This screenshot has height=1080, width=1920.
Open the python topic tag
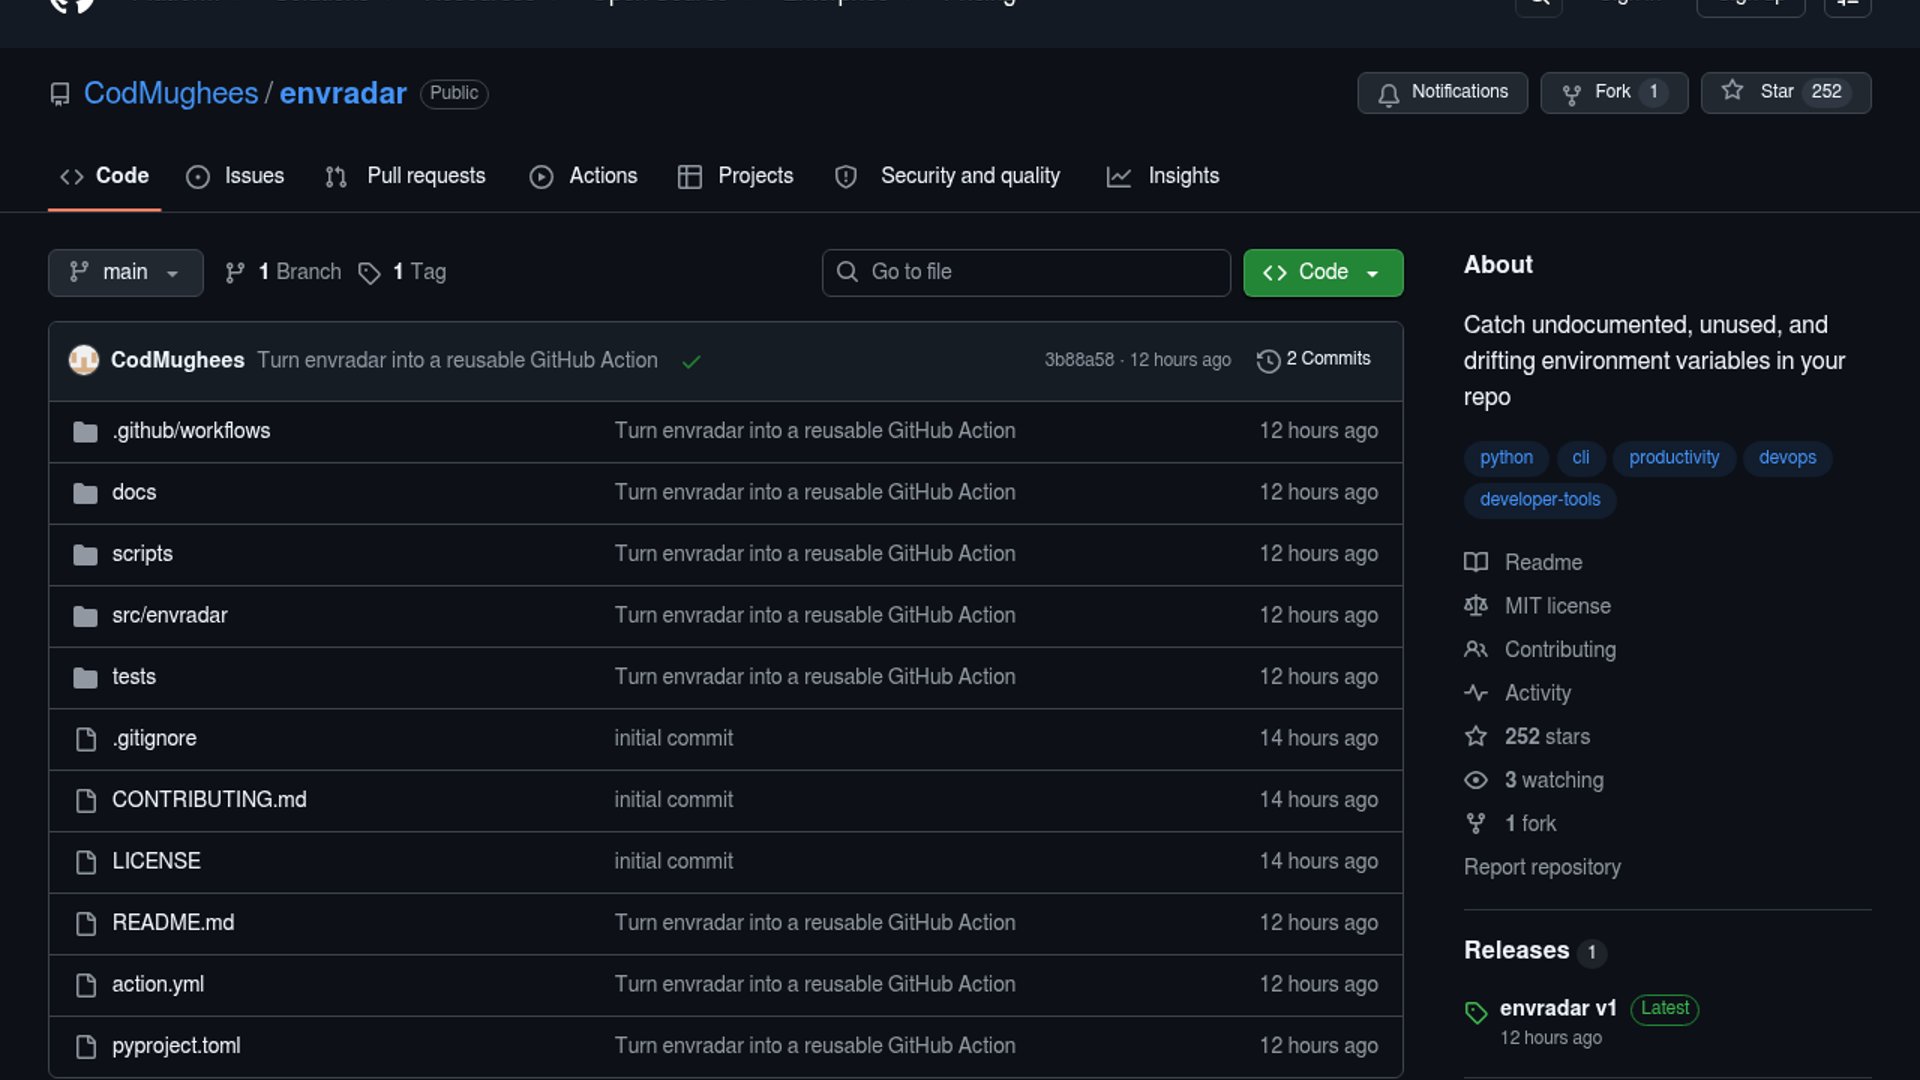1505,457
